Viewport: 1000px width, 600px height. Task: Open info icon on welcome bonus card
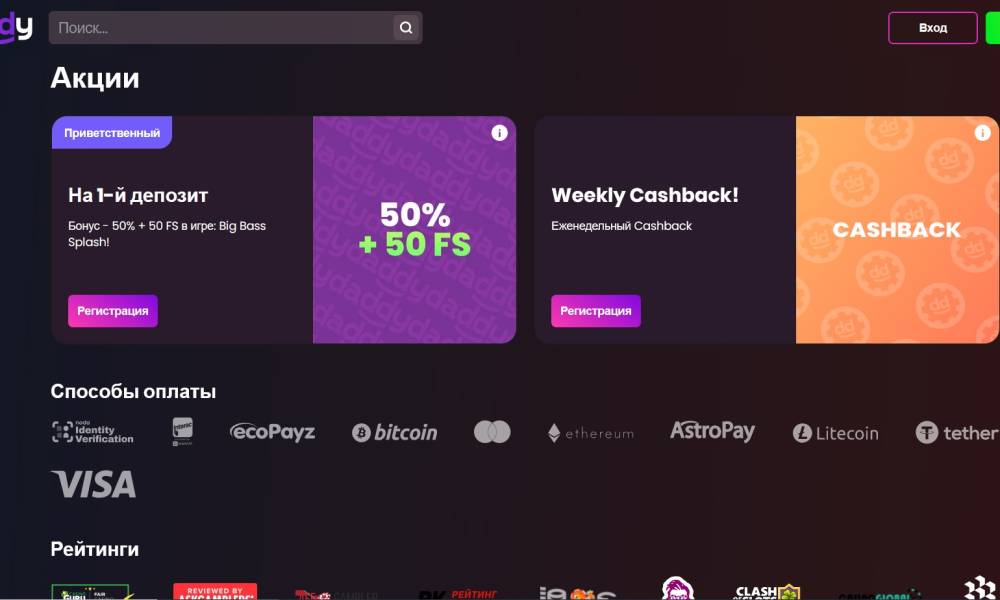click(499, 133)
